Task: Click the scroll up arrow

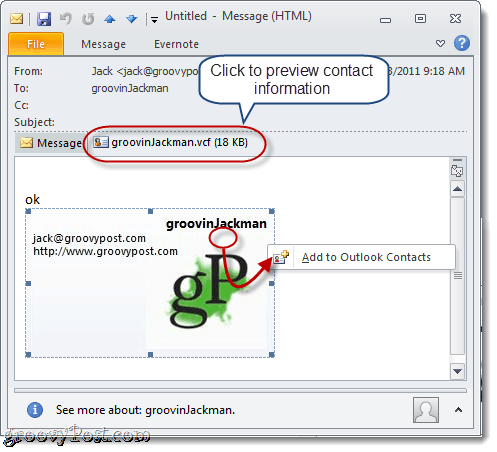Action: [x=457, y=189]
